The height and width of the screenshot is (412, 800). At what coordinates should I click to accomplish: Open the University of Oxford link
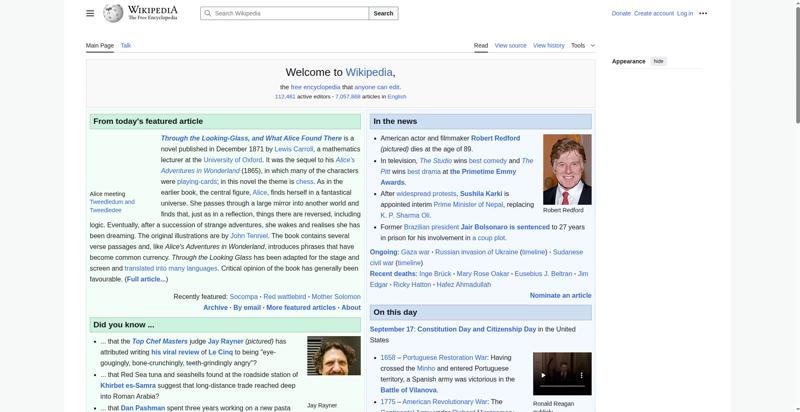point(233,160)
